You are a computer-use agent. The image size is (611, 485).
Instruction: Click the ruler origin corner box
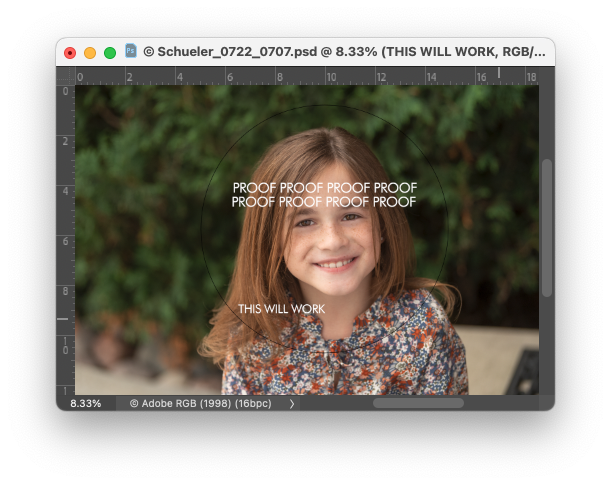[x=66, y=76]
